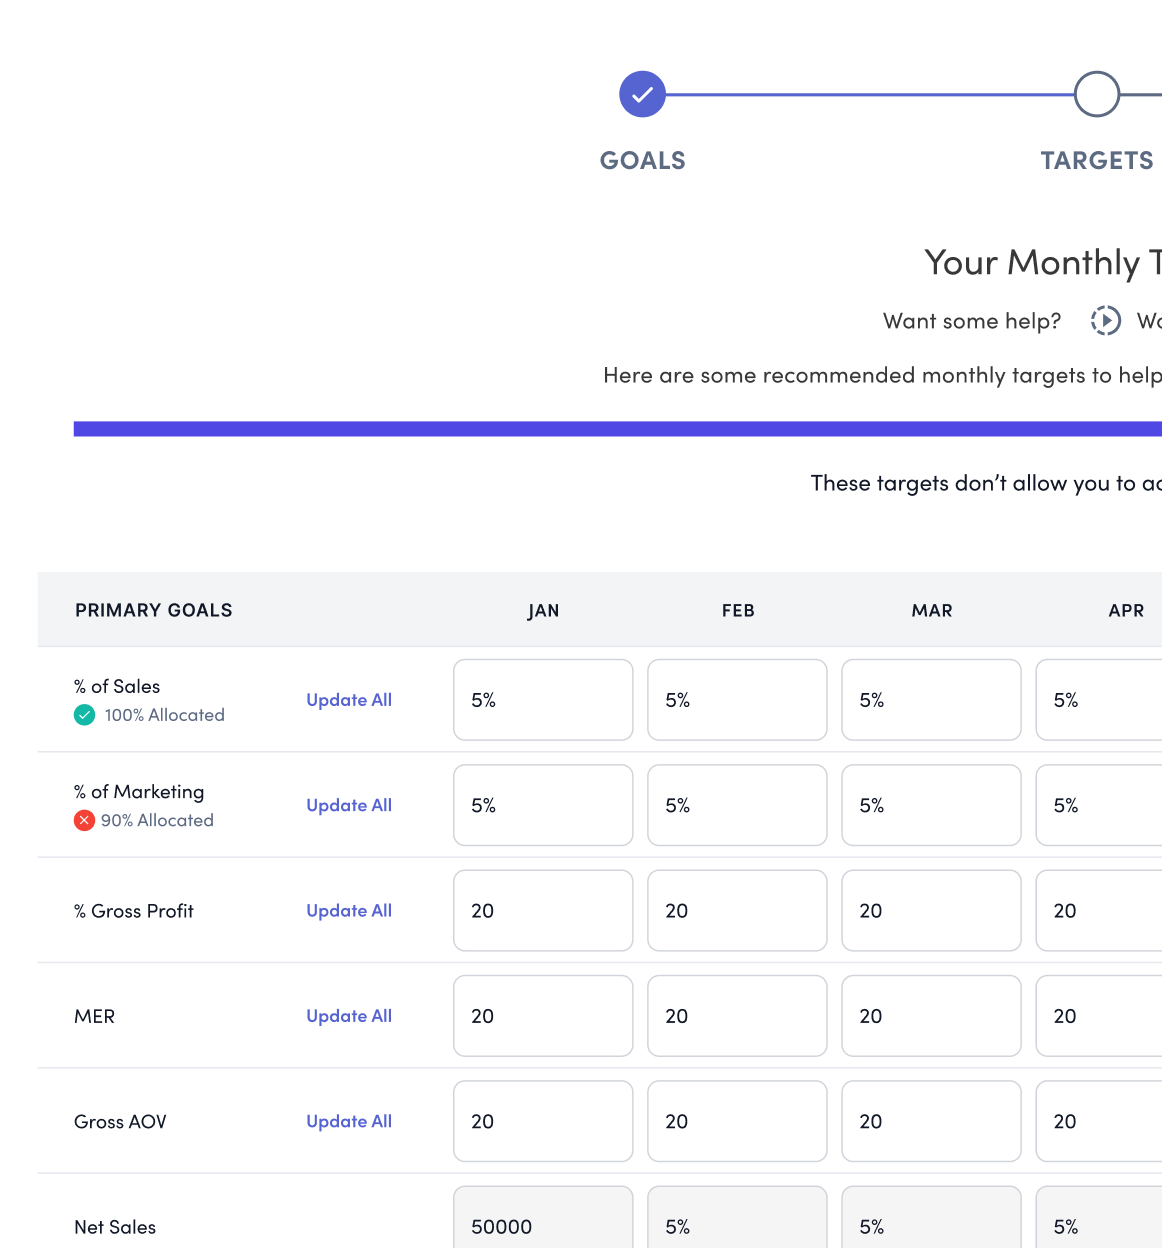The image size is (1162, 1248).
Task: Click Update All in the MER row
Action: click(x=349, y=1016)
